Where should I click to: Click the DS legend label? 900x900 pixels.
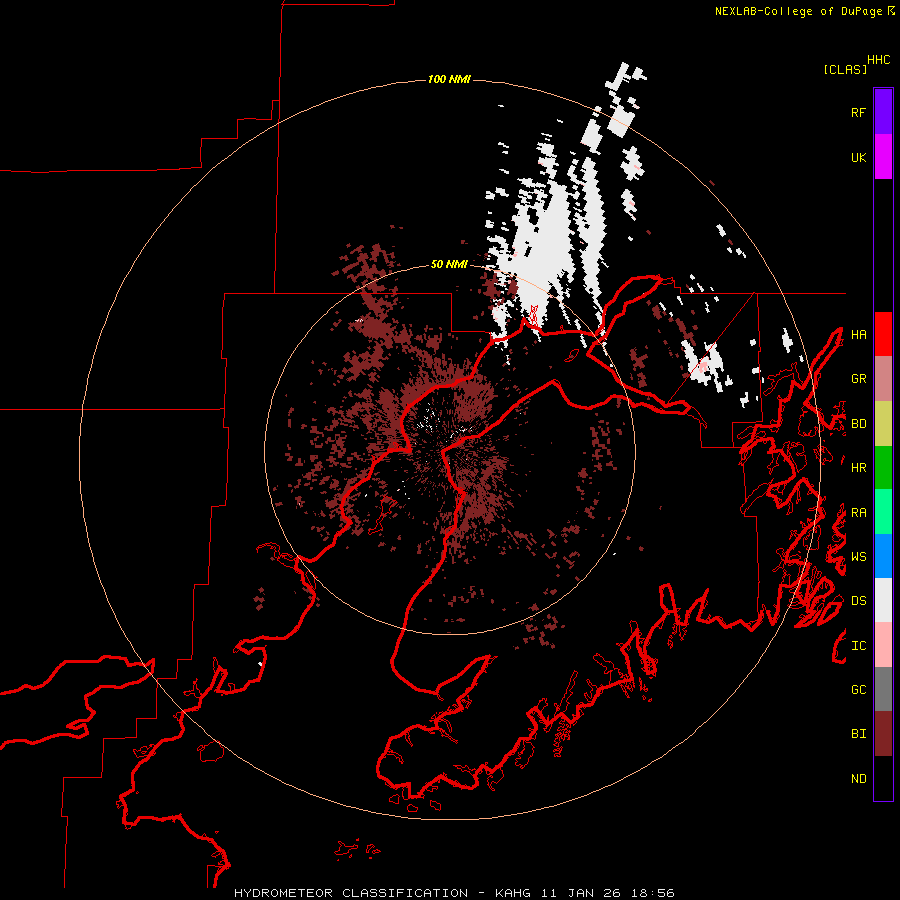[x=858, y=601]
